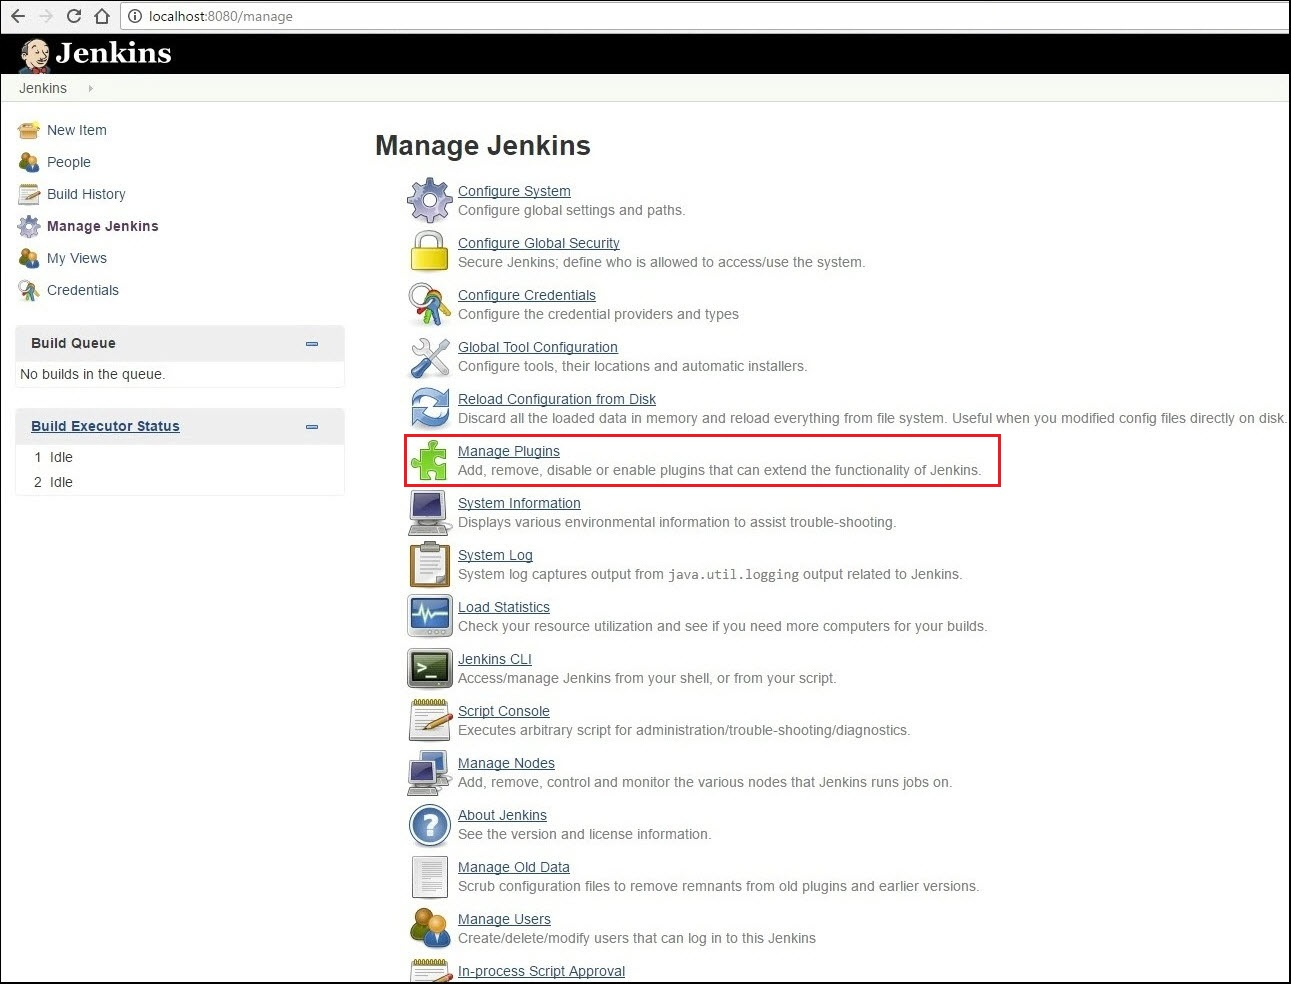Open the Manage Users link
This screenshot has height=984, width=1291.
(x=504, y=919)
